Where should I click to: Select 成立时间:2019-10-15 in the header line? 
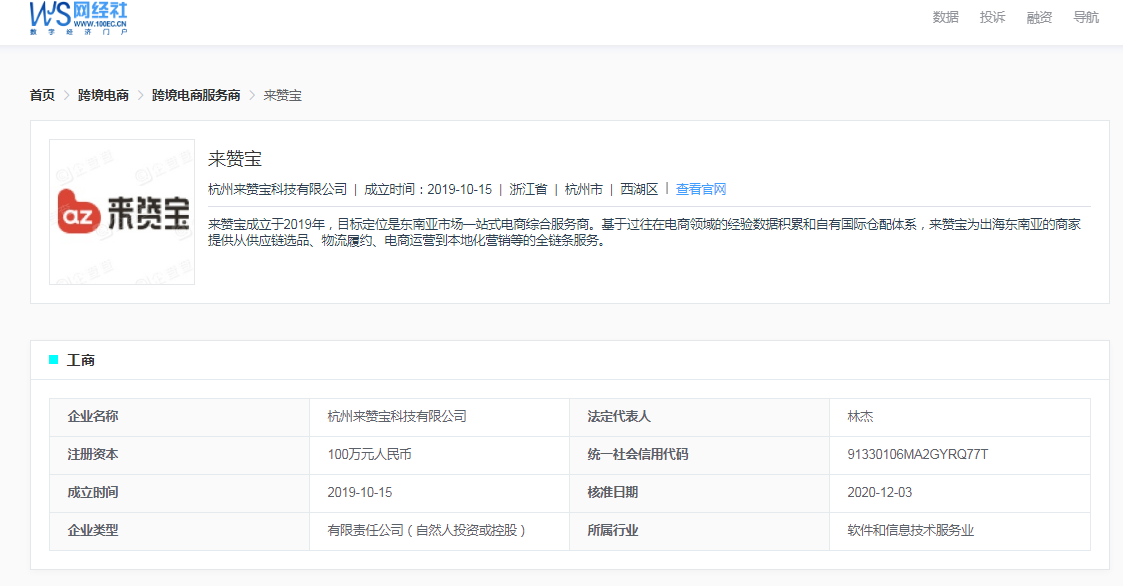pos(428,189)
